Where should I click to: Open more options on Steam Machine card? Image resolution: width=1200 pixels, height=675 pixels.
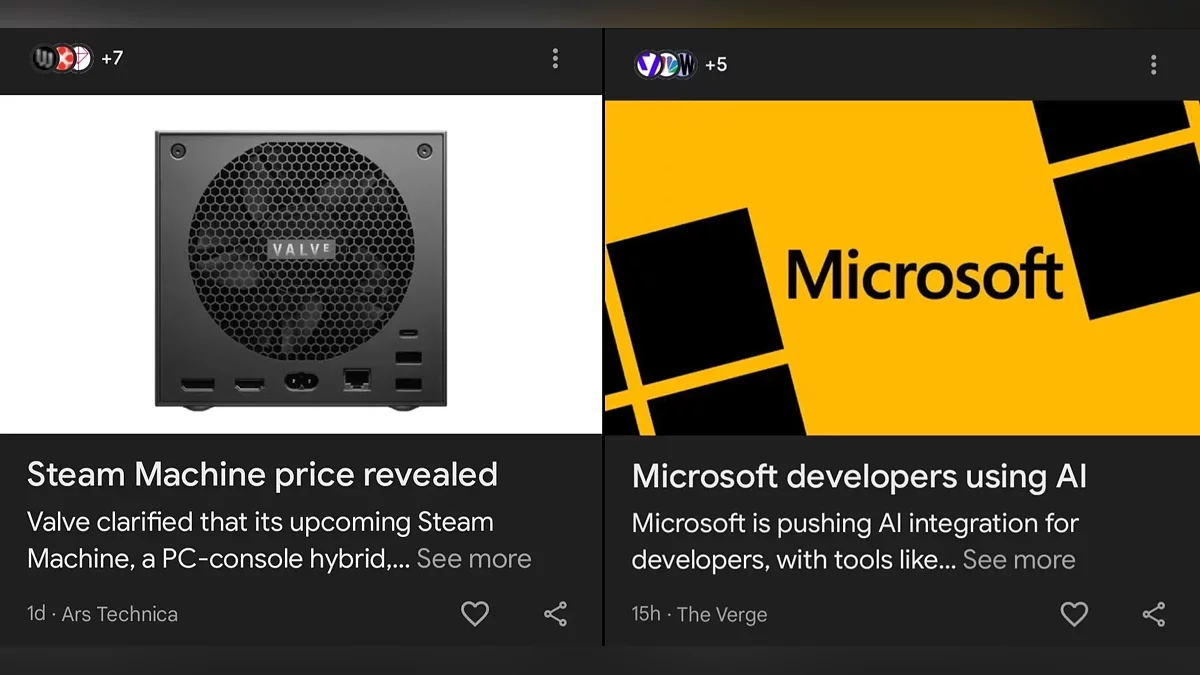pyautogui.click(x=555, y=59)
